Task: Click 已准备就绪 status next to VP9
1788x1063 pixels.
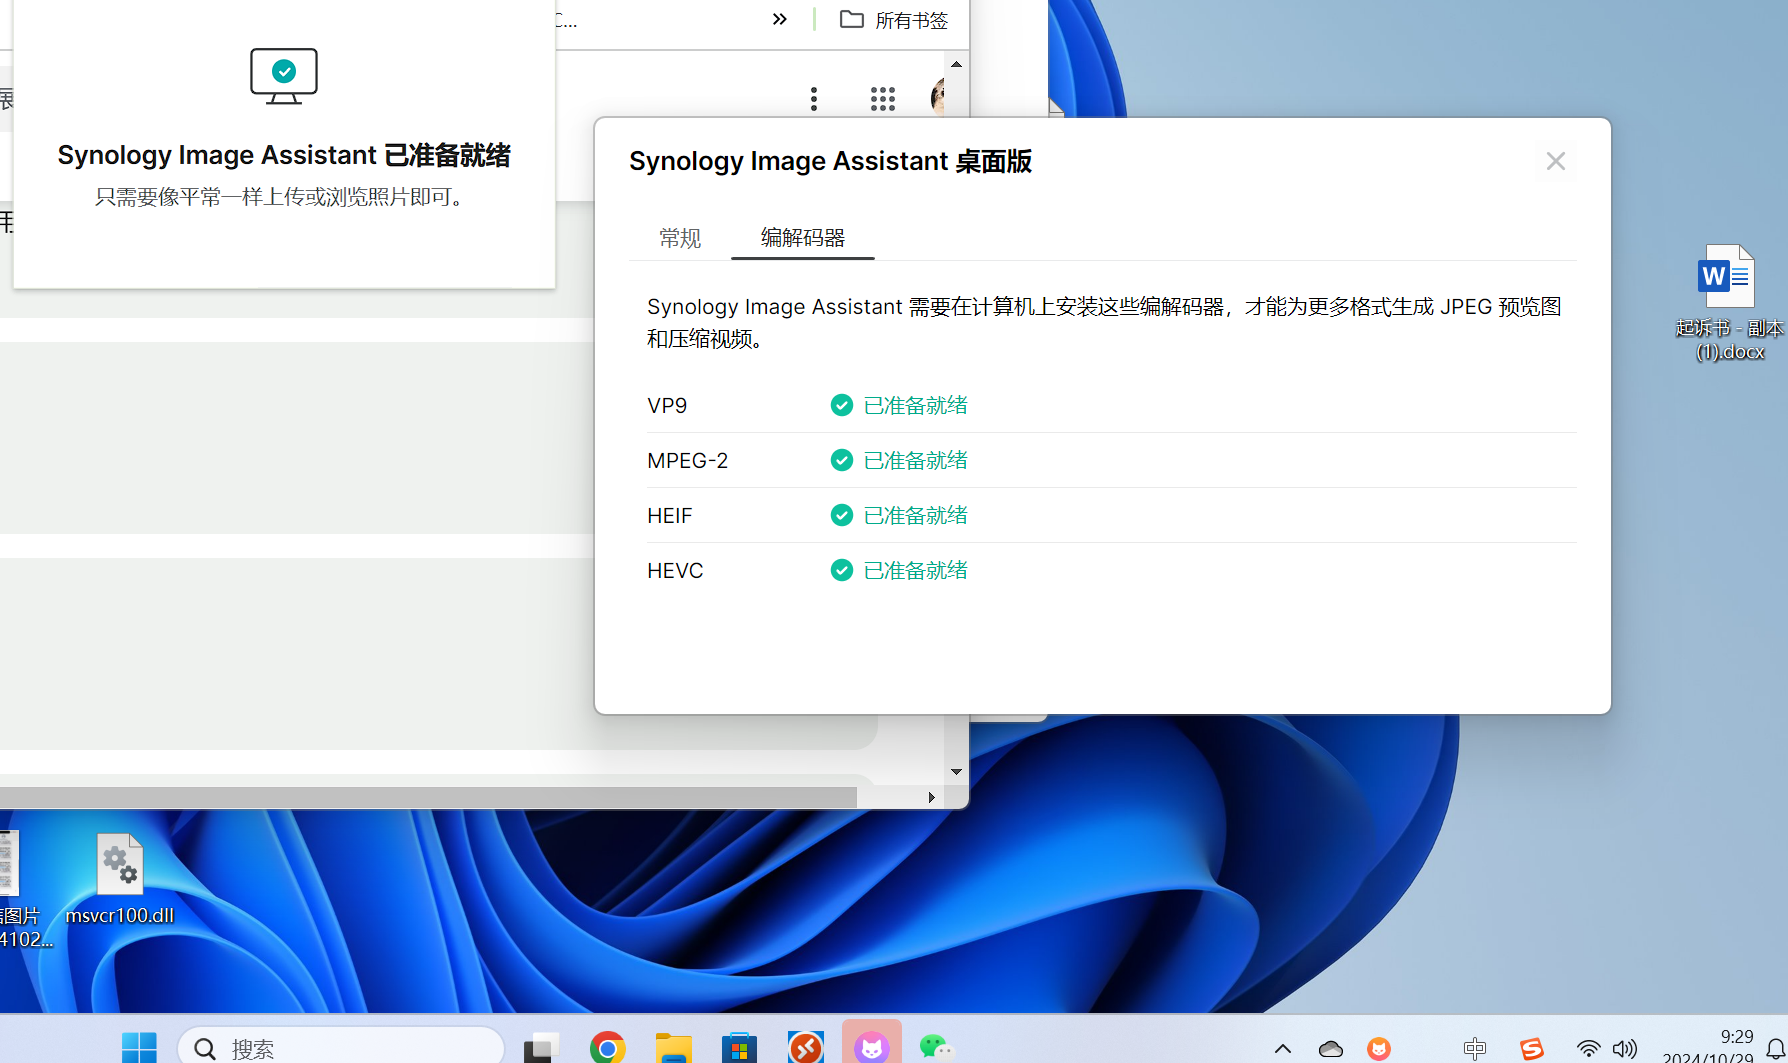Action: point(915,405)
